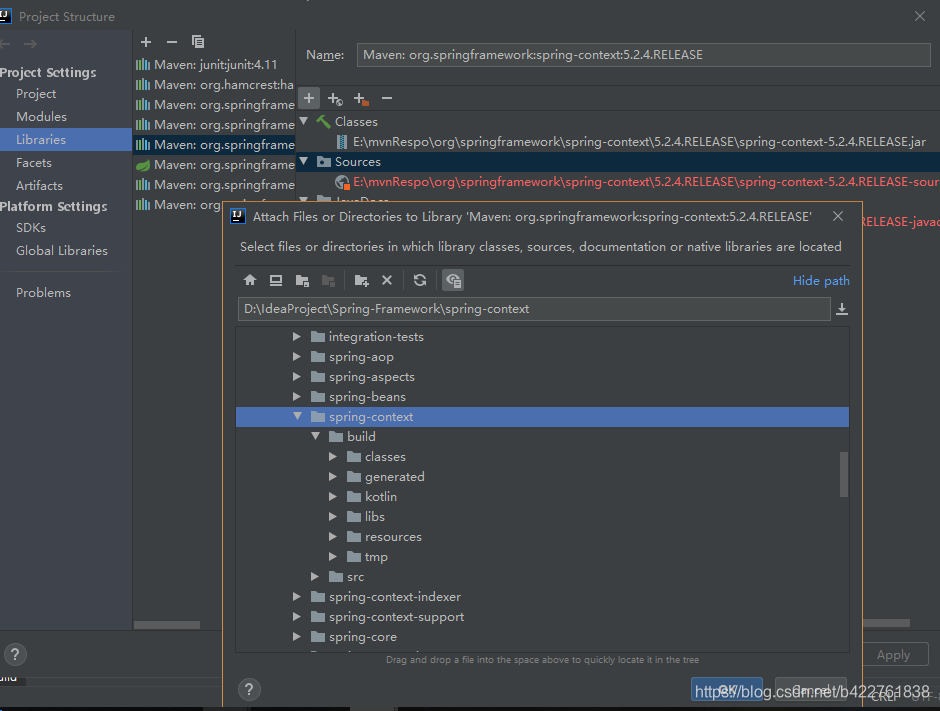Expand the spring-aspects folder
Viewport: 940px width, 711px height.
pyautogui.click(x=297, y=376)
